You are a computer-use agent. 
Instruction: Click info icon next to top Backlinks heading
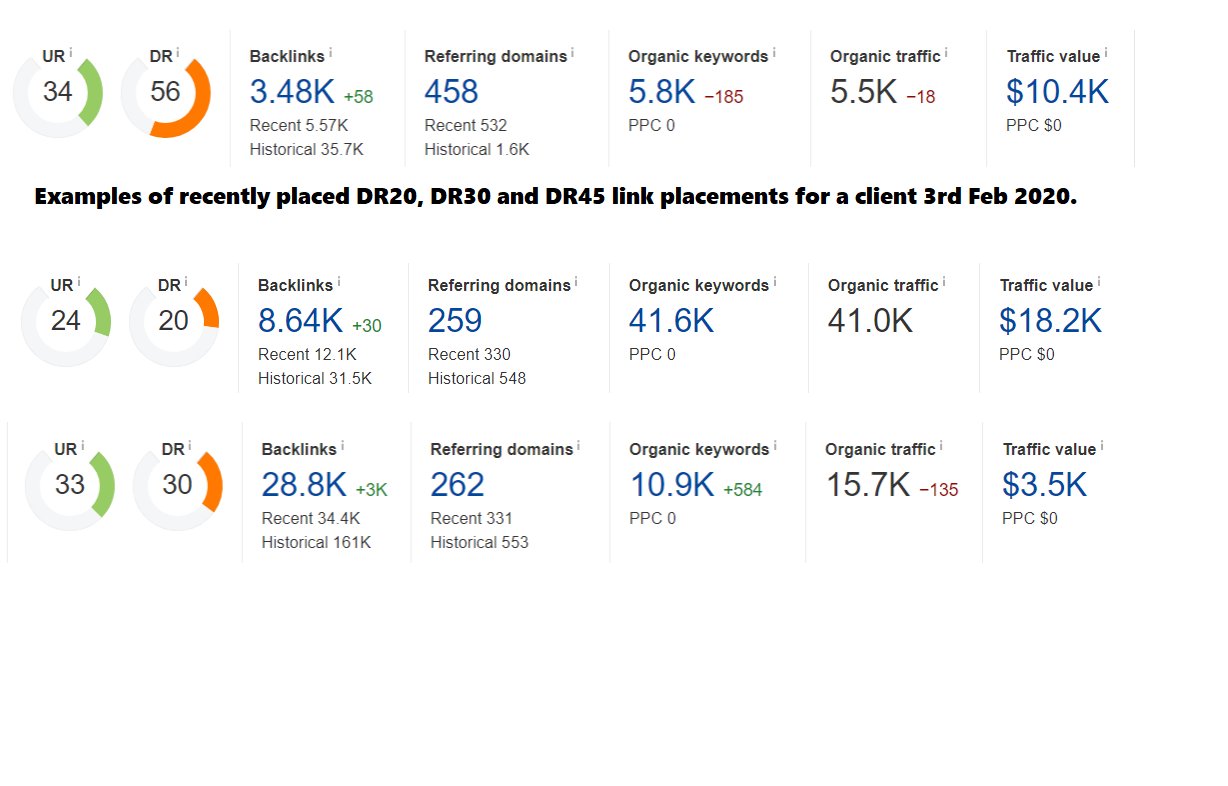click(x=331, y=53)
